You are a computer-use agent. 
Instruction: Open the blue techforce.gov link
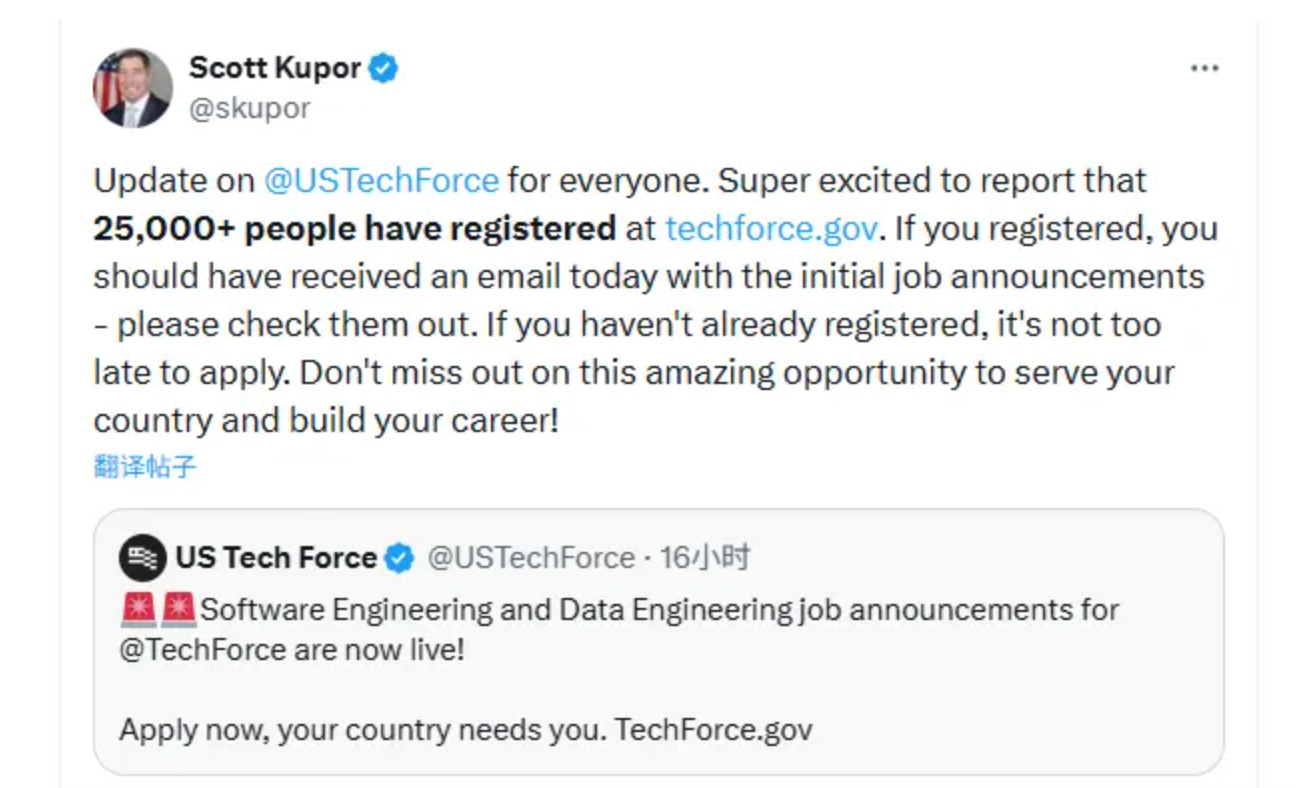pyautogui.click(x=771, y=228)
